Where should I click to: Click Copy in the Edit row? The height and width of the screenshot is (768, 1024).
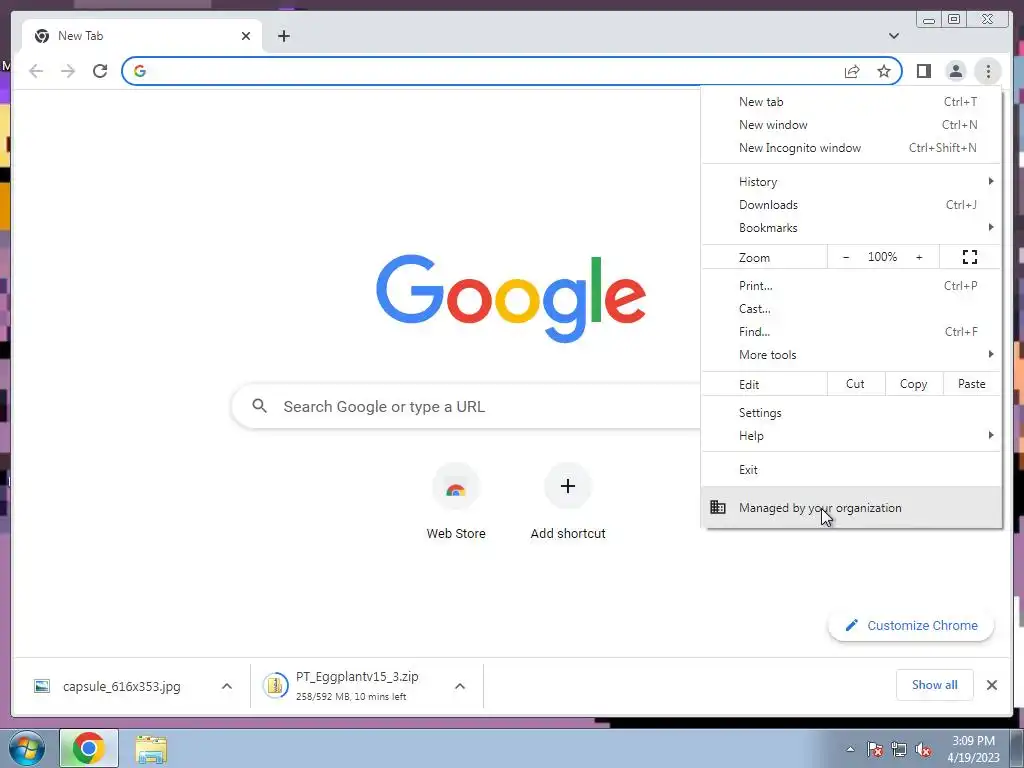pos(914,384)
